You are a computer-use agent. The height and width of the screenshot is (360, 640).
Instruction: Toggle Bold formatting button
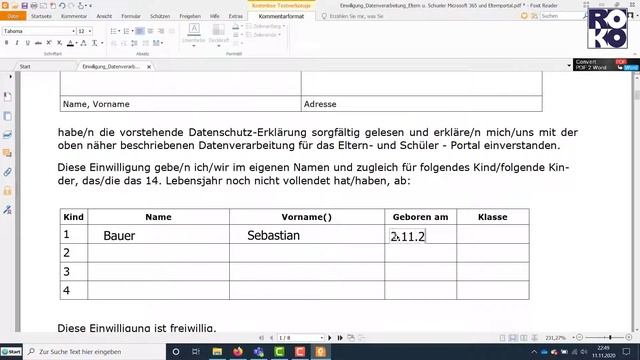(x=7, y=43)
